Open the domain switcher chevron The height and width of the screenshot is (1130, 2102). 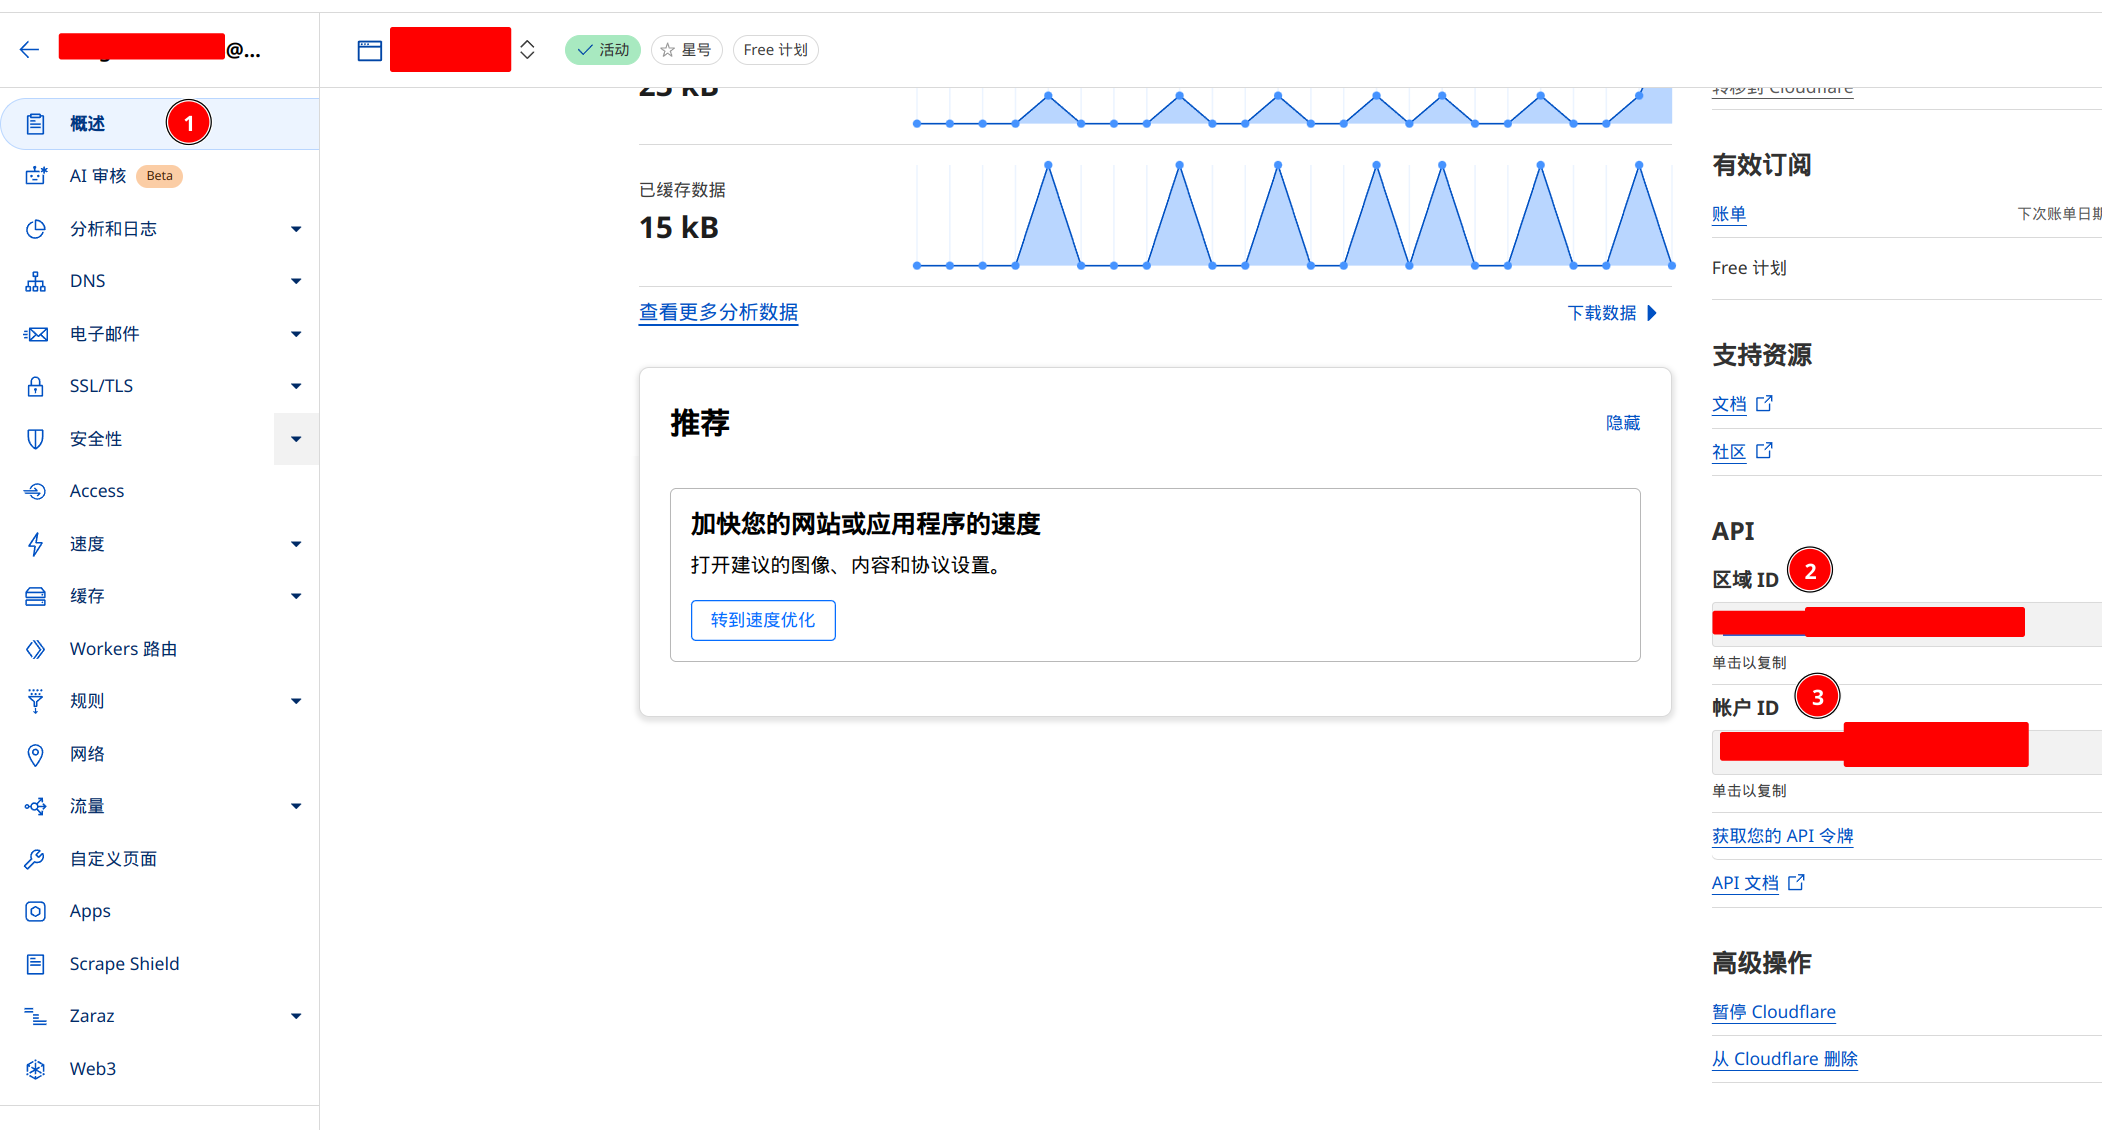(x=527, y=50)
